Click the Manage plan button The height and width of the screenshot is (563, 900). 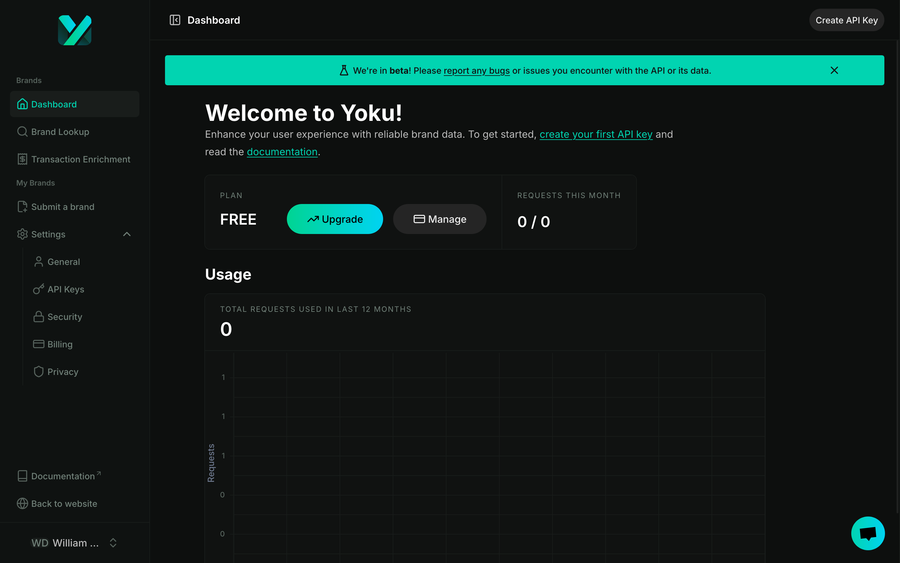tap(440, 219)
